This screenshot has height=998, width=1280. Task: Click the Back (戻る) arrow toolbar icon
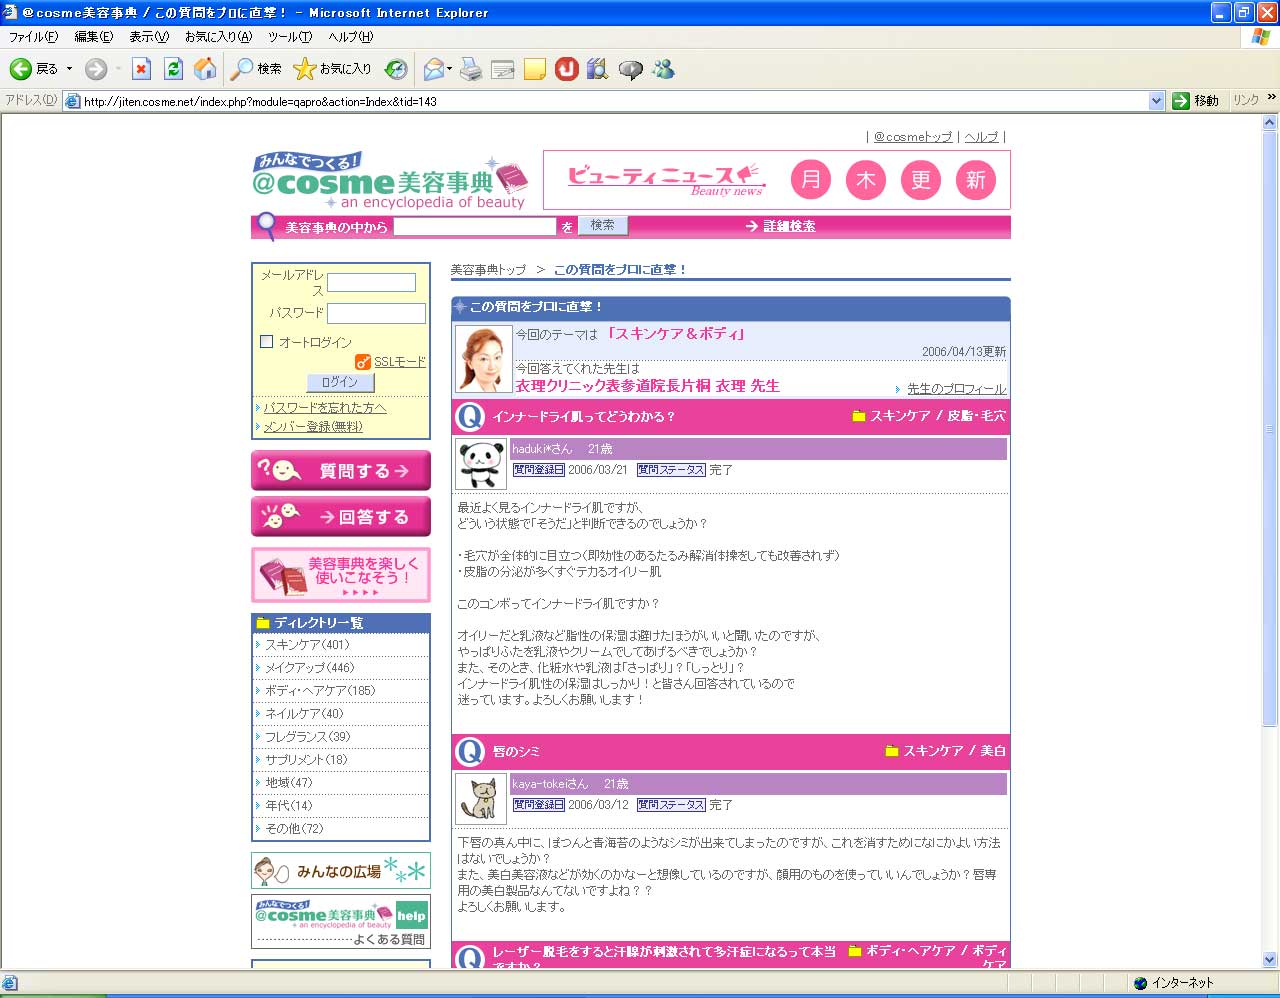tap(20, 69)
